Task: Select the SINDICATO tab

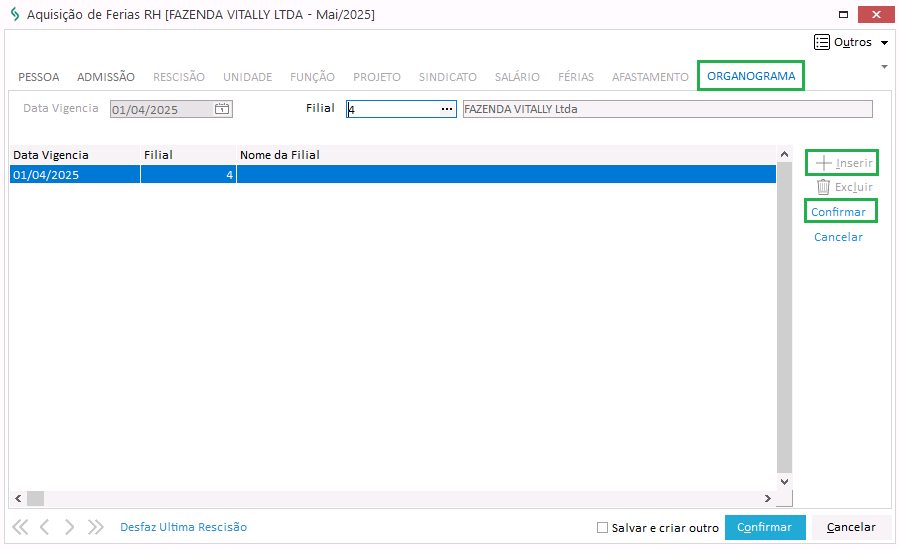Action: click(x=448, y=77)
